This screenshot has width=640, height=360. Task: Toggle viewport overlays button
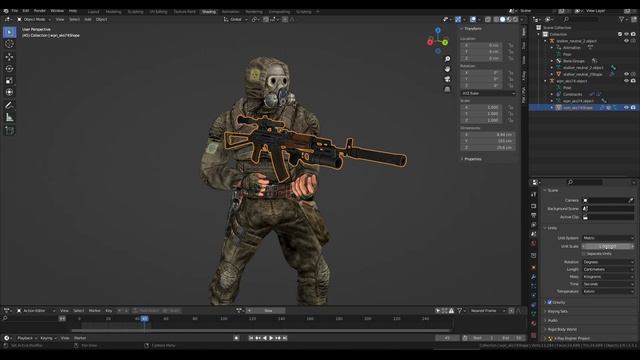tap(473, 19)
